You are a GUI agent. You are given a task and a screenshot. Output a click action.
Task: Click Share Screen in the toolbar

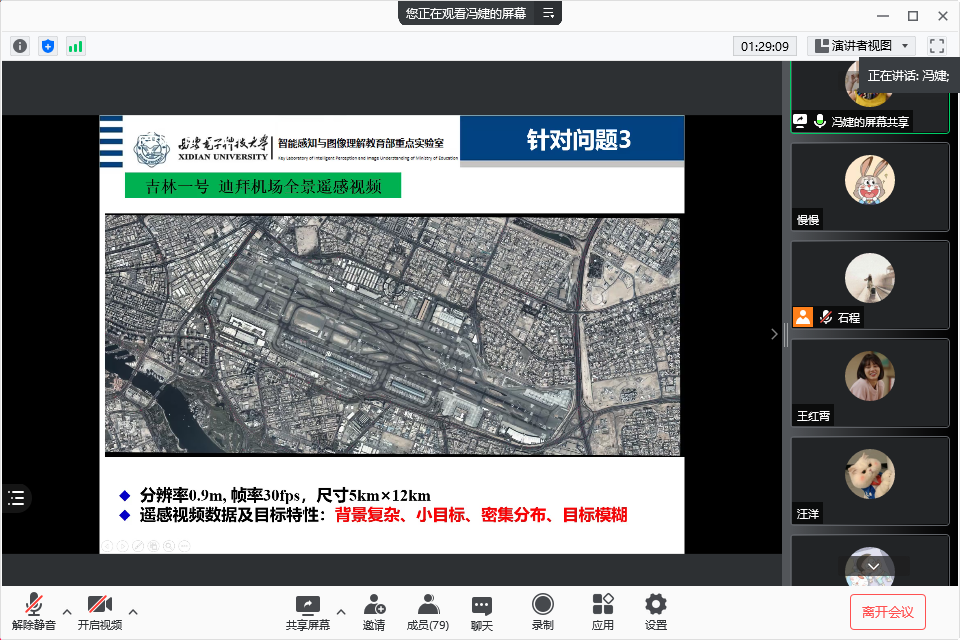(x=307, y=612)
